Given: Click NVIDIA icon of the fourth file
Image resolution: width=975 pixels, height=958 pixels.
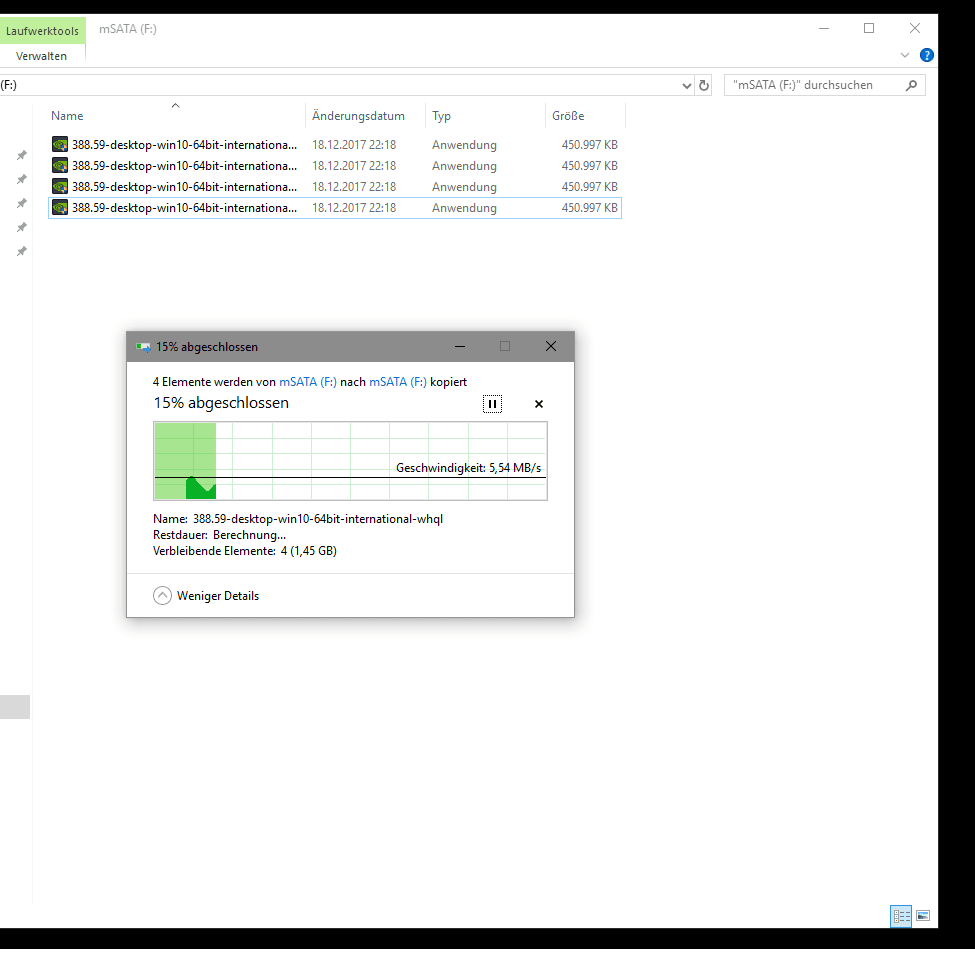Looking at the screenshot, I should point(60,208).
